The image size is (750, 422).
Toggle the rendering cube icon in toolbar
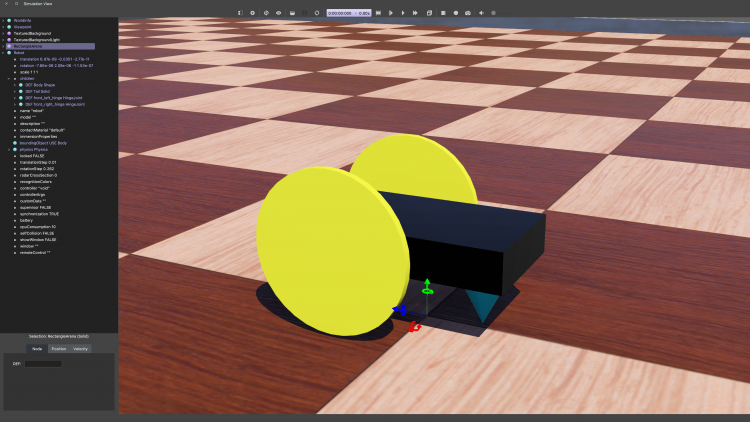point(429,13)
